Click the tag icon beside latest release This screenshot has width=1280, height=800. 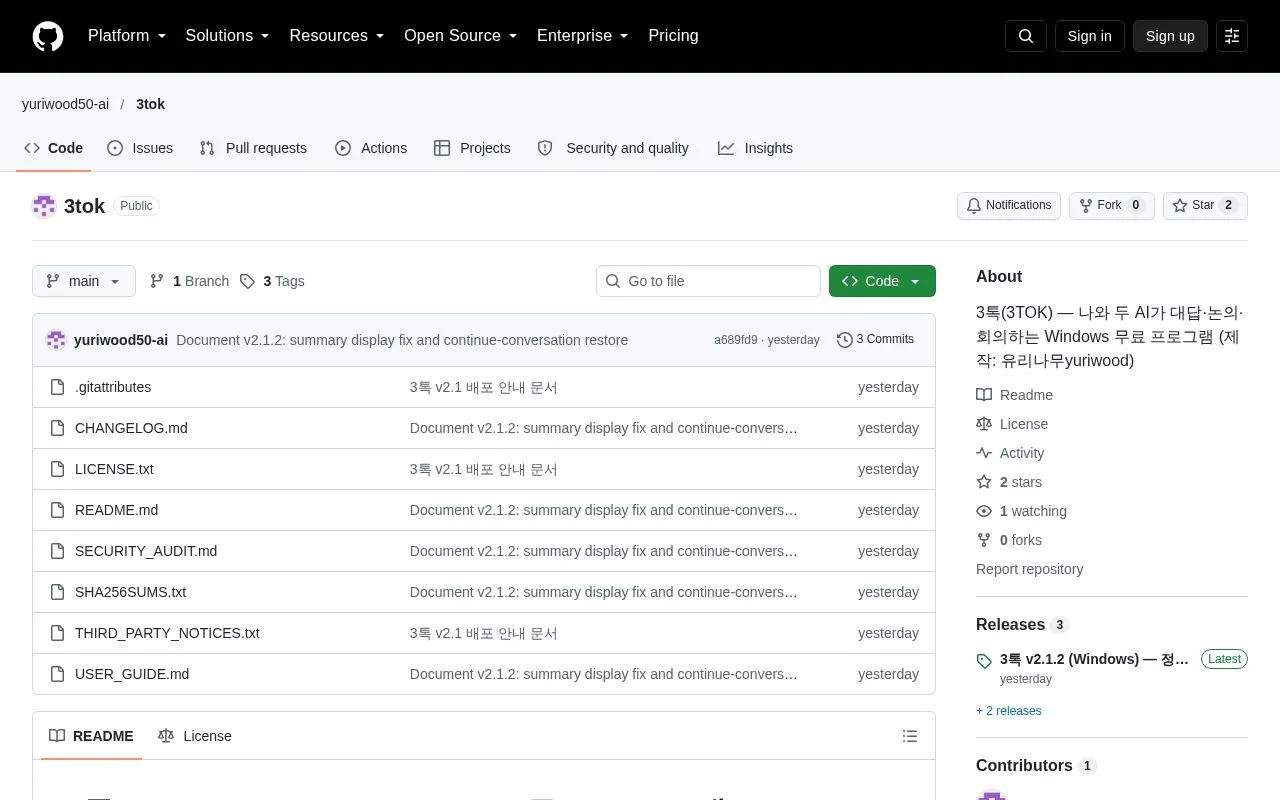984,661
